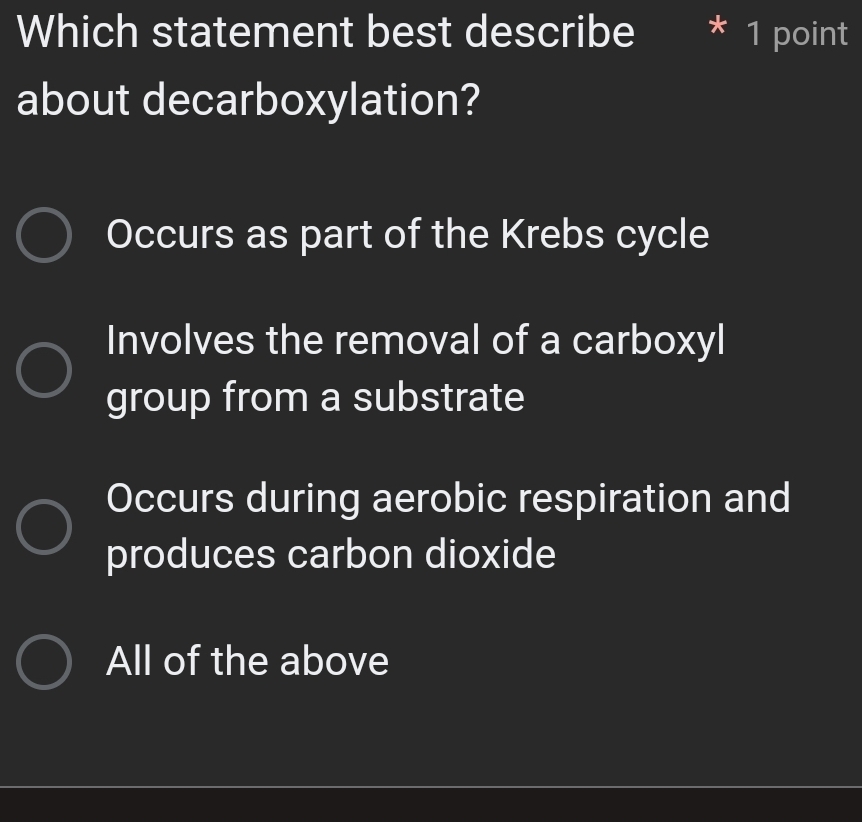Click the answer text mentioning carbon dioxide
The image size is (862, 822).
point(330,554)
